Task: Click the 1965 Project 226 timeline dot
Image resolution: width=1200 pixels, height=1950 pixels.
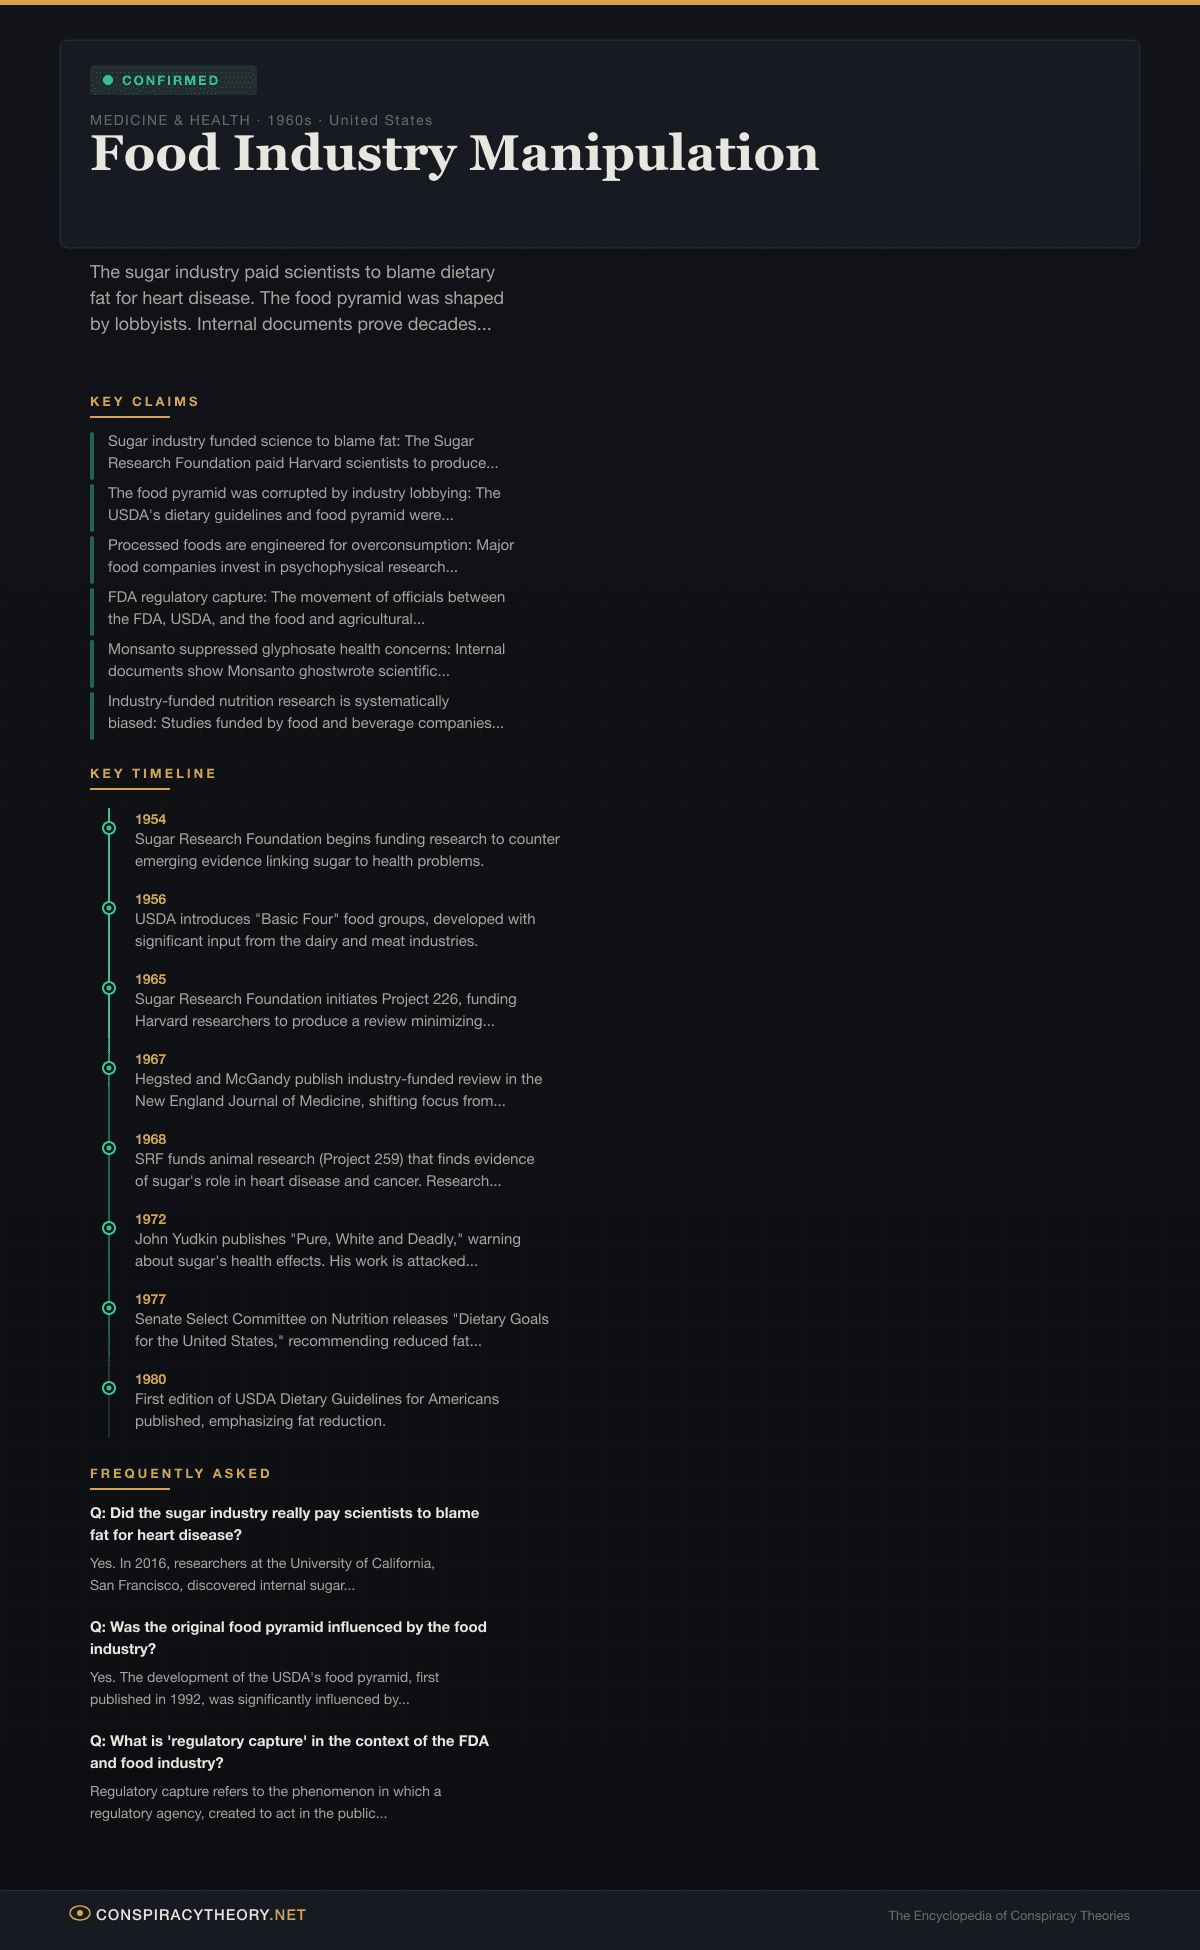Action: point(109,988)
